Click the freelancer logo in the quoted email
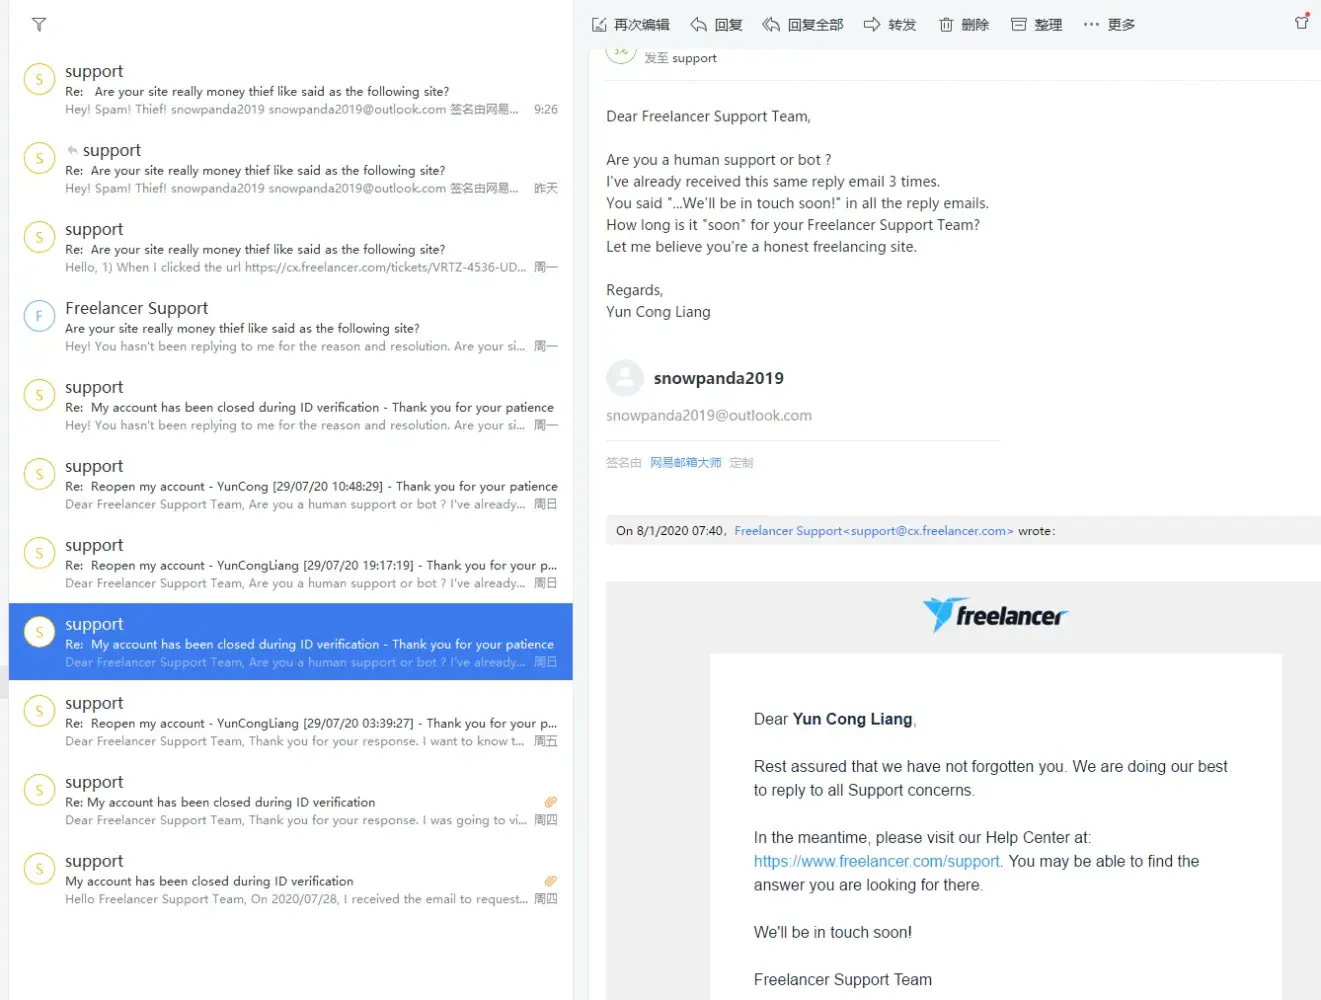The height and width of the screenshot is (1000, 1321). [x=995, y=615]
